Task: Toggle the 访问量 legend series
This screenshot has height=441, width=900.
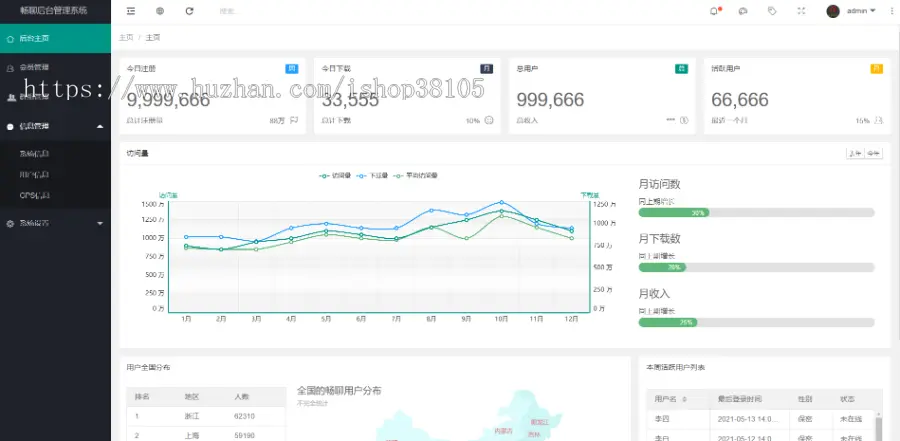Action: tap(335, 176)
